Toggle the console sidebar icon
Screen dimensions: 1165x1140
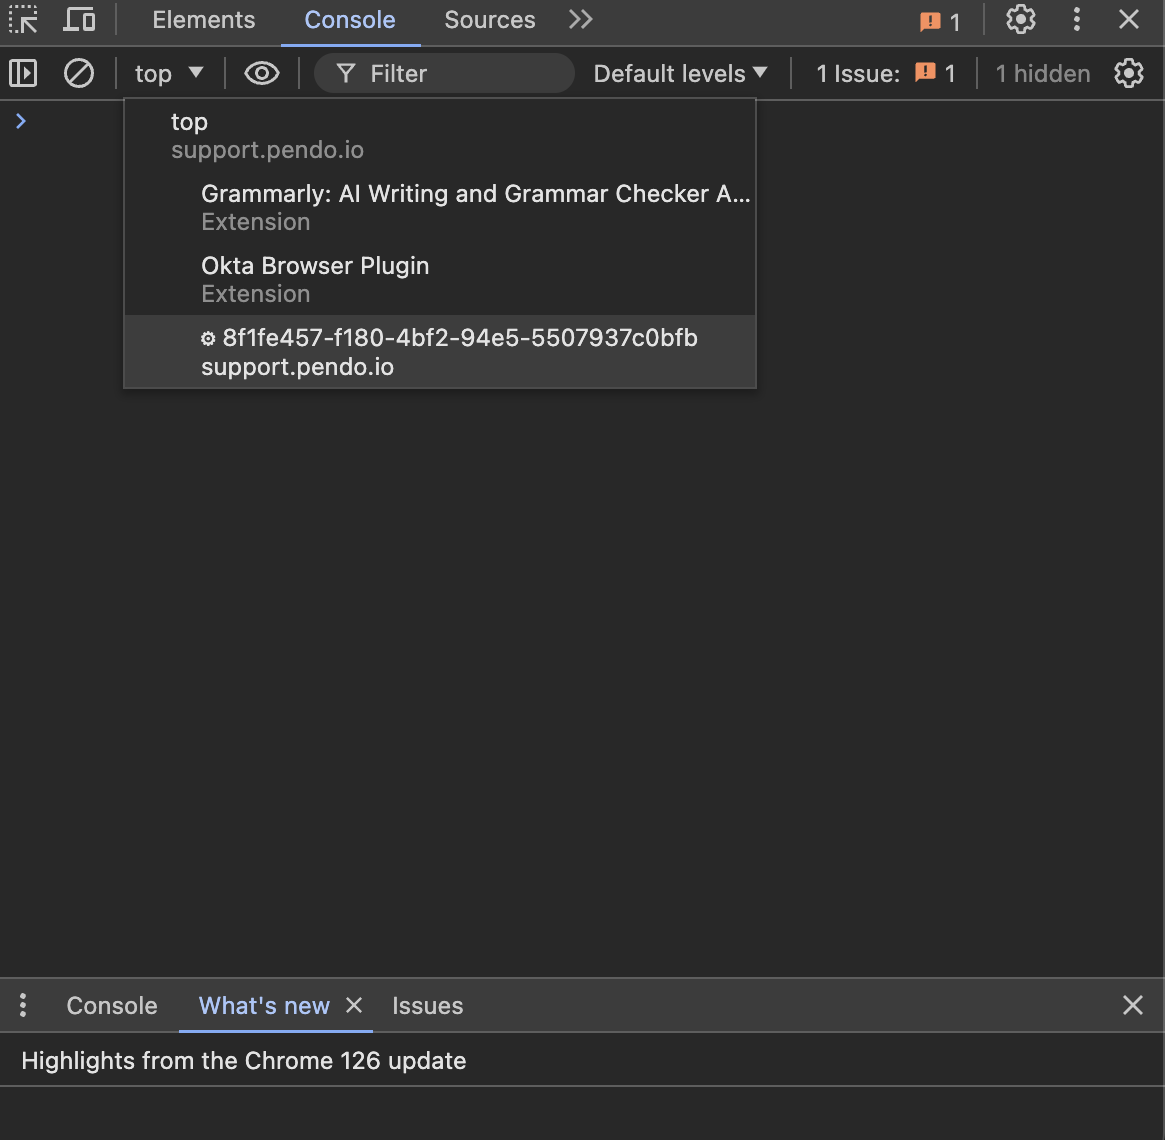click(23, 74)
